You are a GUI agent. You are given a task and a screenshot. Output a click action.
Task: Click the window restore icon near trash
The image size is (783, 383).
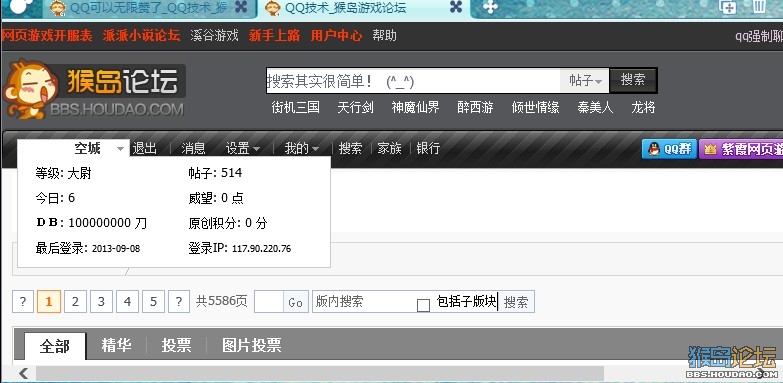pyautogui.click(x=728, y=6)
